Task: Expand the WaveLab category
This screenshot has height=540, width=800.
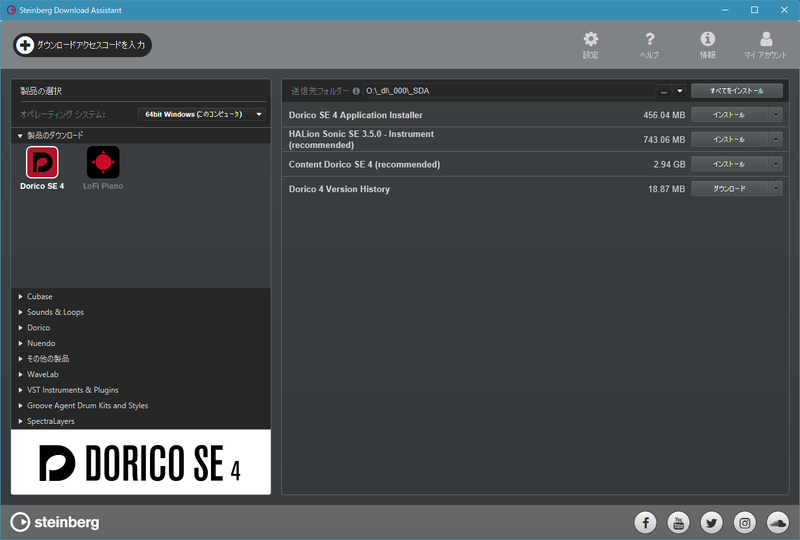Action: [x=20, y=374]
